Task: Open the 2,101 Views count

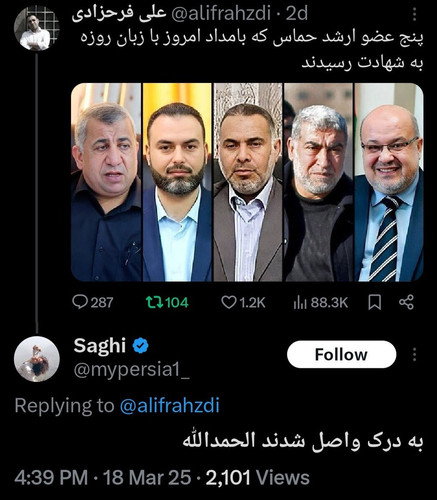Action: [257, 477]
